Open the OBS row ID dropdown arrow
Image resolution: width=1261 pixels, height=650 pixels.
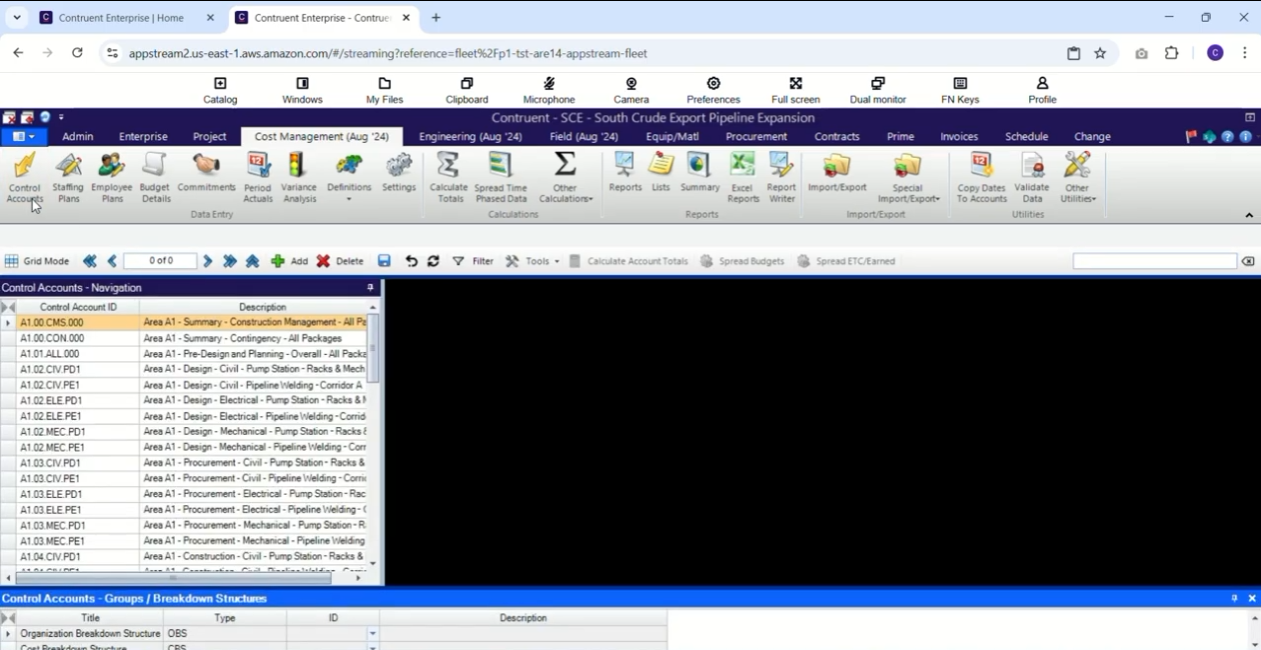click(373, 634)
